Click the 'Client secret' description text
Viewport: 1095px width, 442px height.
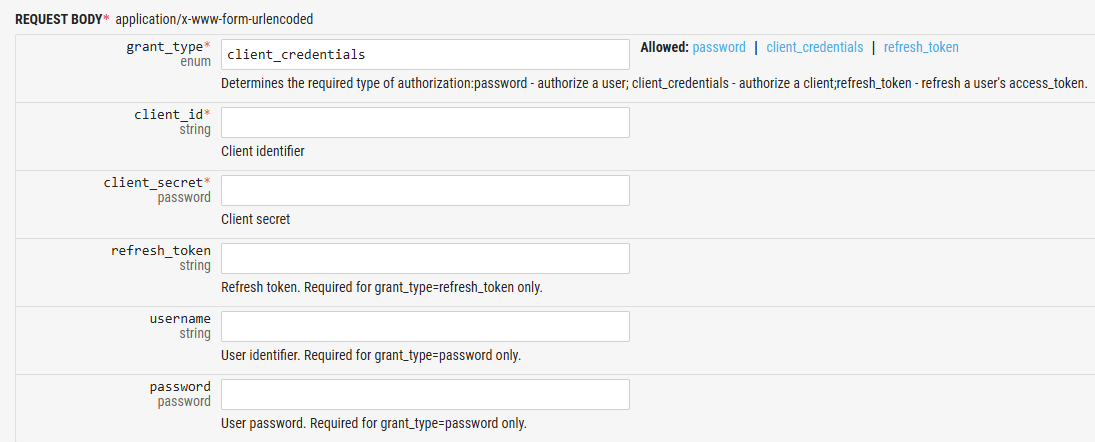(255, 219)
